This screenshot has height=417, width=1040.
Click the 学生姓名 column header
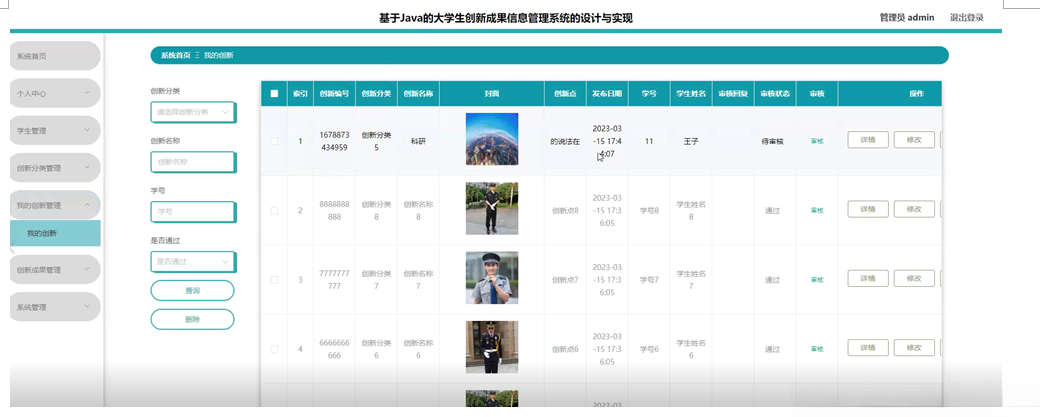coord(691,94)
